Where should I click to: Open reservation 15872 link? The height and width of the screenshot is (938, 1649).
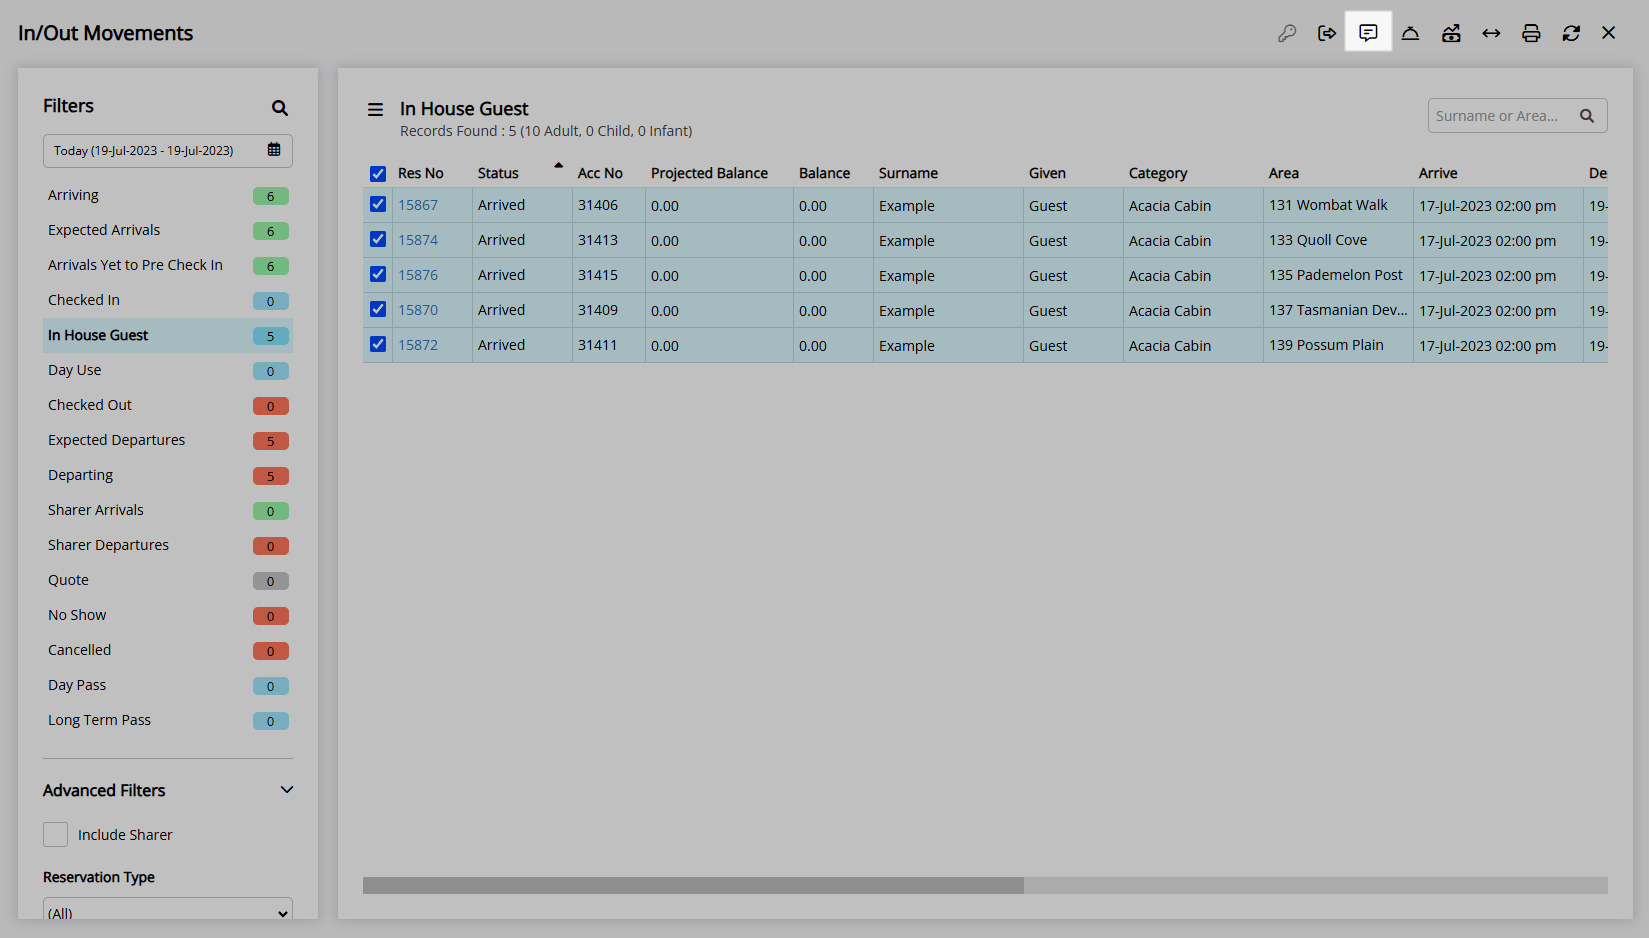tap(418, 345)
